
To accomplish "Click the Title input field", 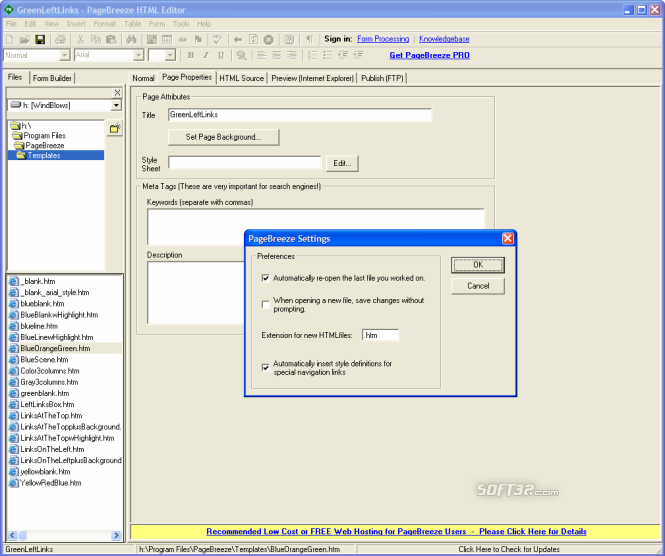I will [x=300, y=115].
